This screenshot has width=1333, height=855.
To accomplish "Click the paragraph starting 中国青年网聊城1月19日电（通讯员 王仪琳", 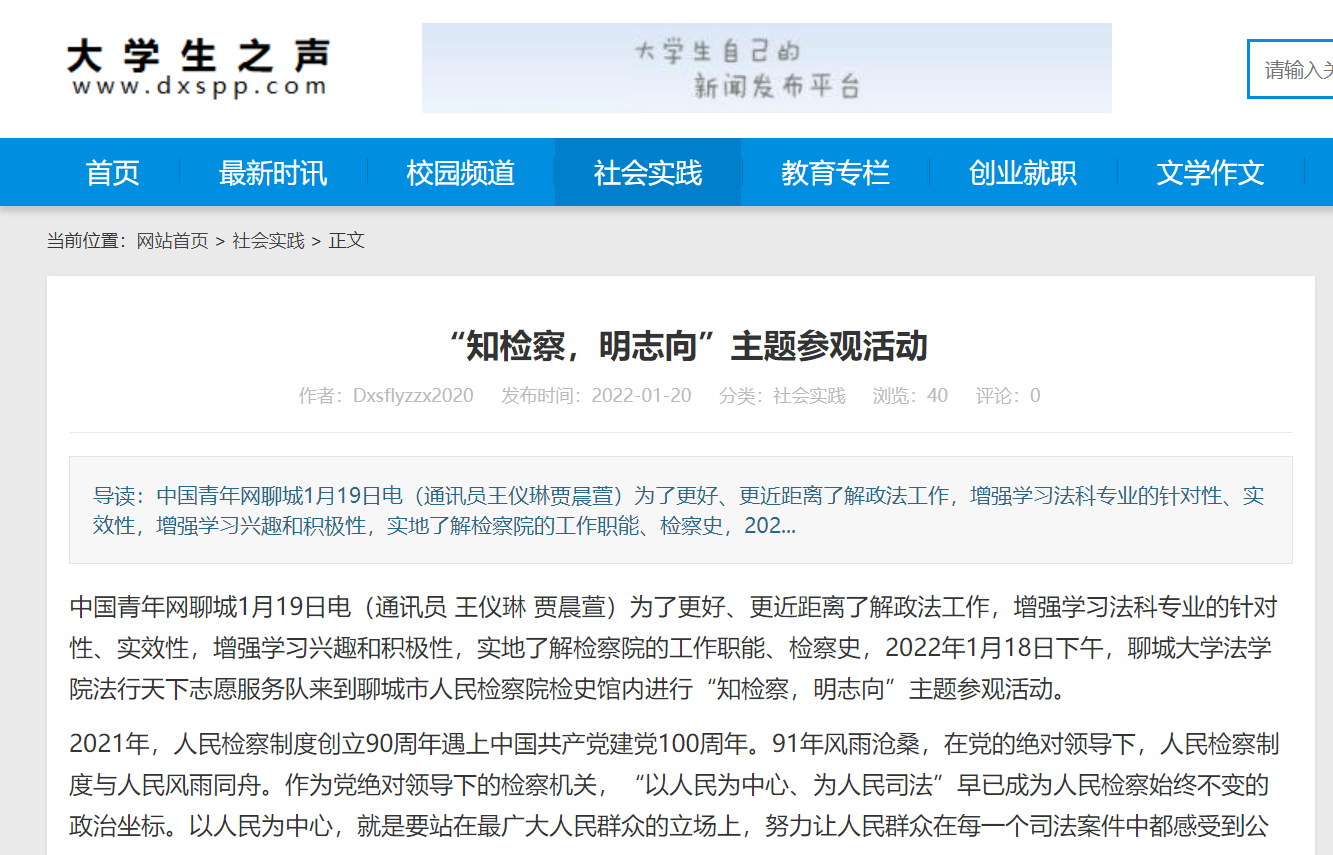I will 674,648.
